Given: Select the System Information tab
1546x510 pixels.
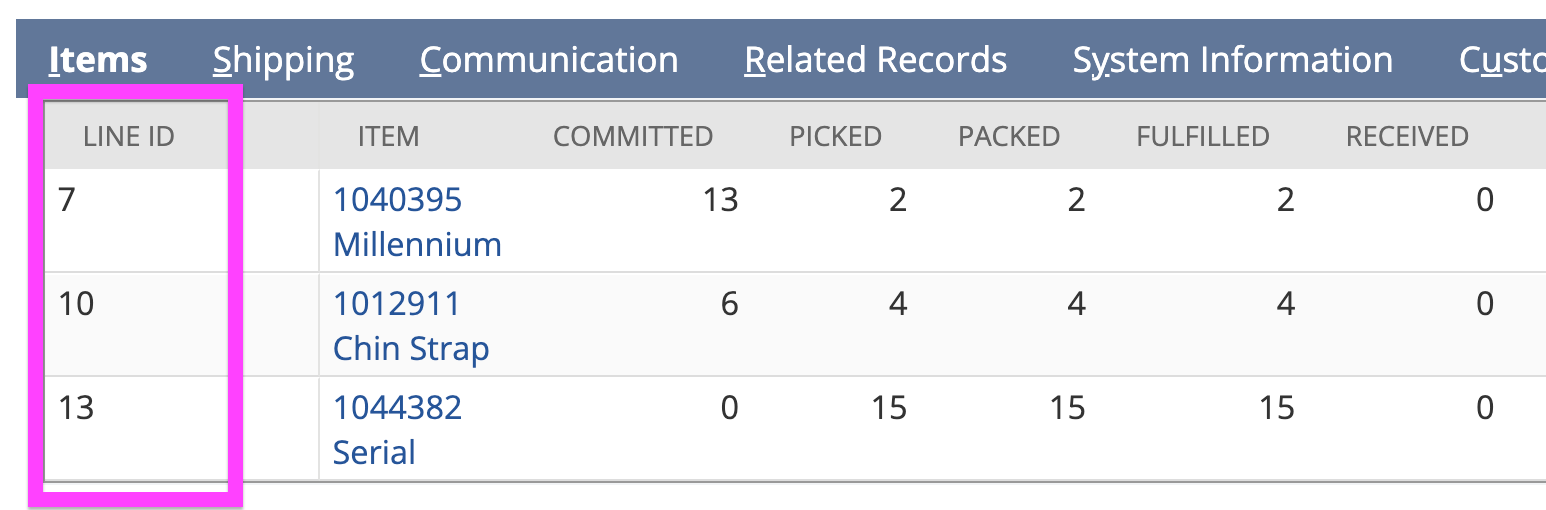Looking at the screenshot, I should (x=1232, y=60).
